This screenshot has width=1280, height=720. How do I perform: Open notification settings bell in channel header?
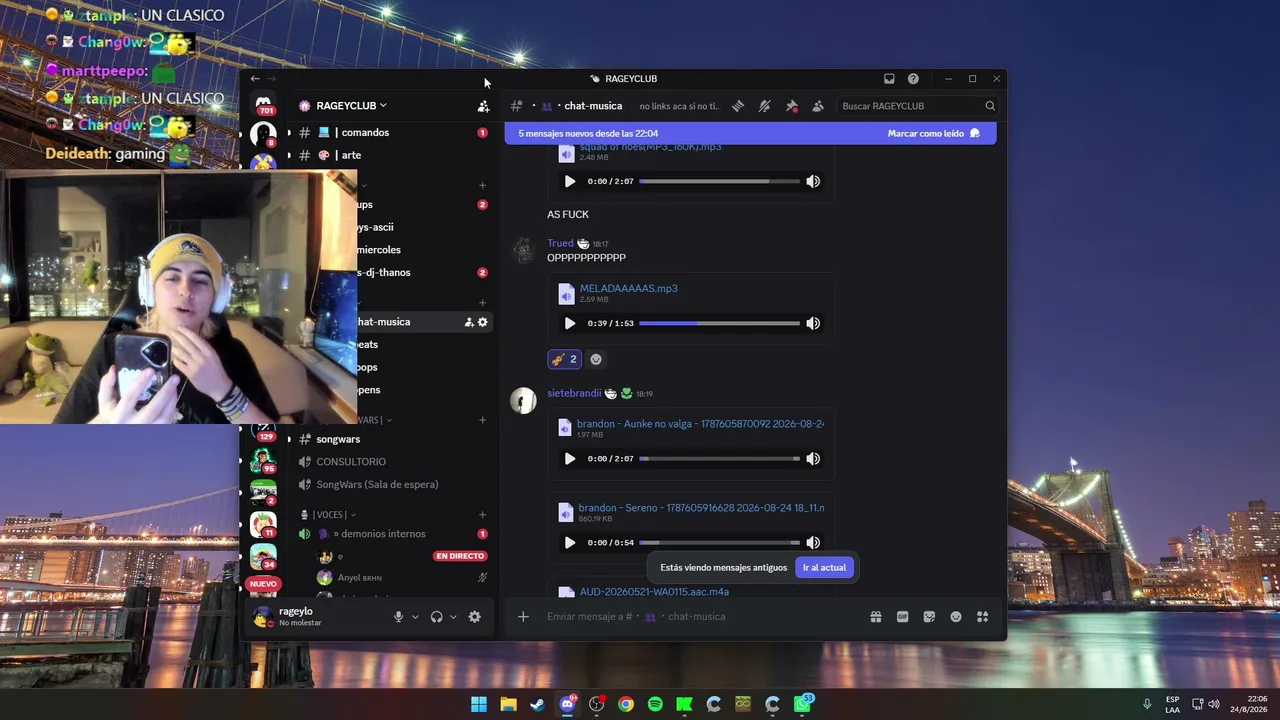(x=764, y=106)
